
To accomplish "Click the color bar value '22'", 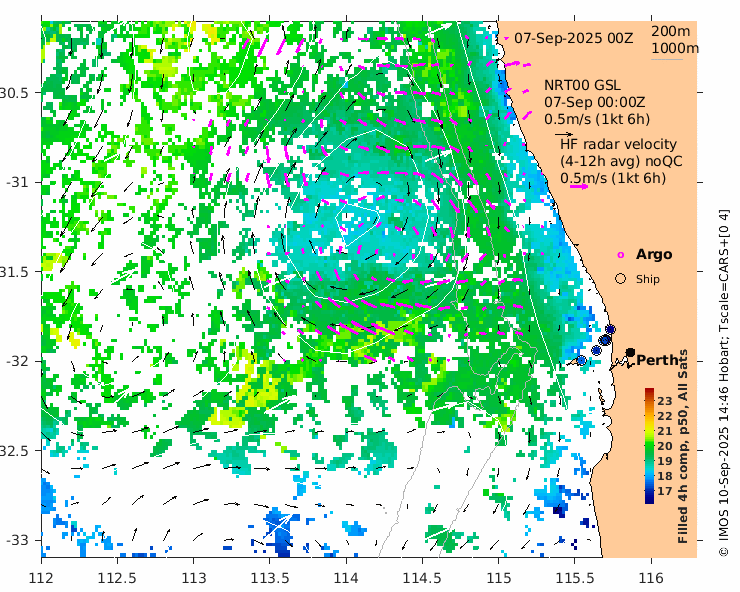I will coord(664,416).
